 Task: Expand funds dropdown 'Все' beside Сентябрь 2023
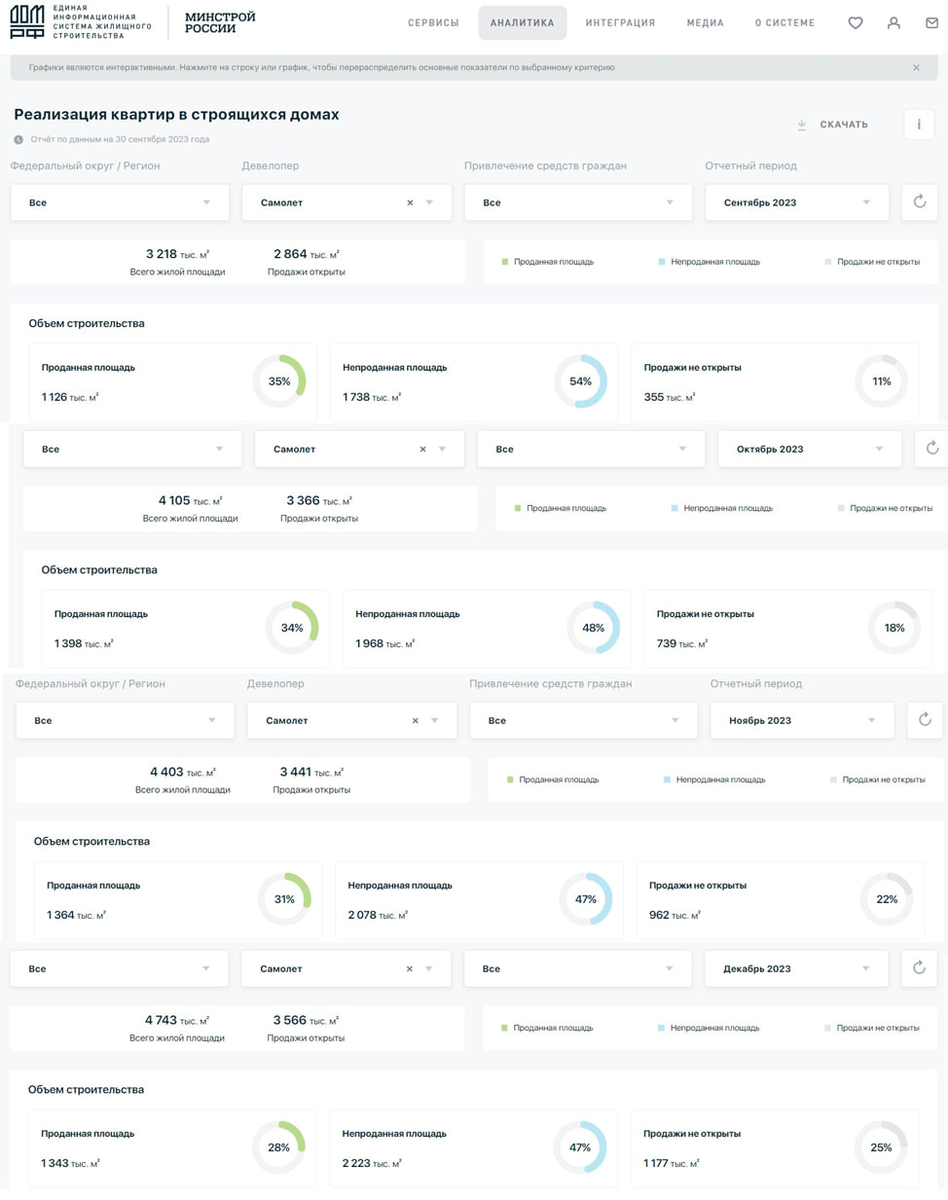click(578, 202)
